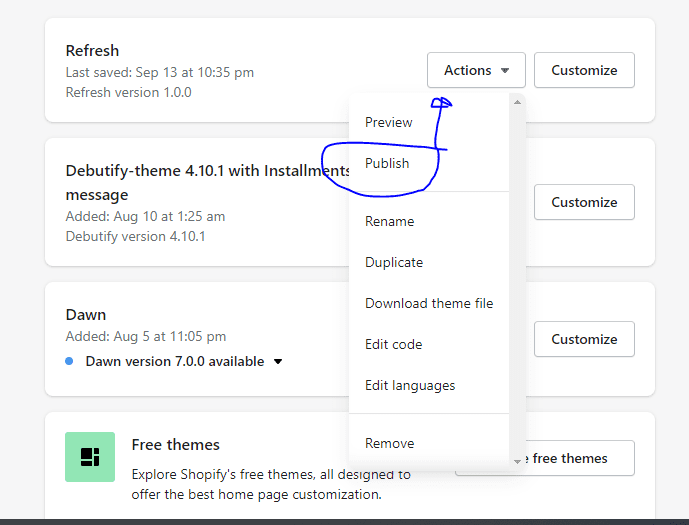The width and height of the screenshot is (689, 525).
Task: Click 'Added: Aug 5 at 11:05 pm' text
Action: click(x=145, y=337)
